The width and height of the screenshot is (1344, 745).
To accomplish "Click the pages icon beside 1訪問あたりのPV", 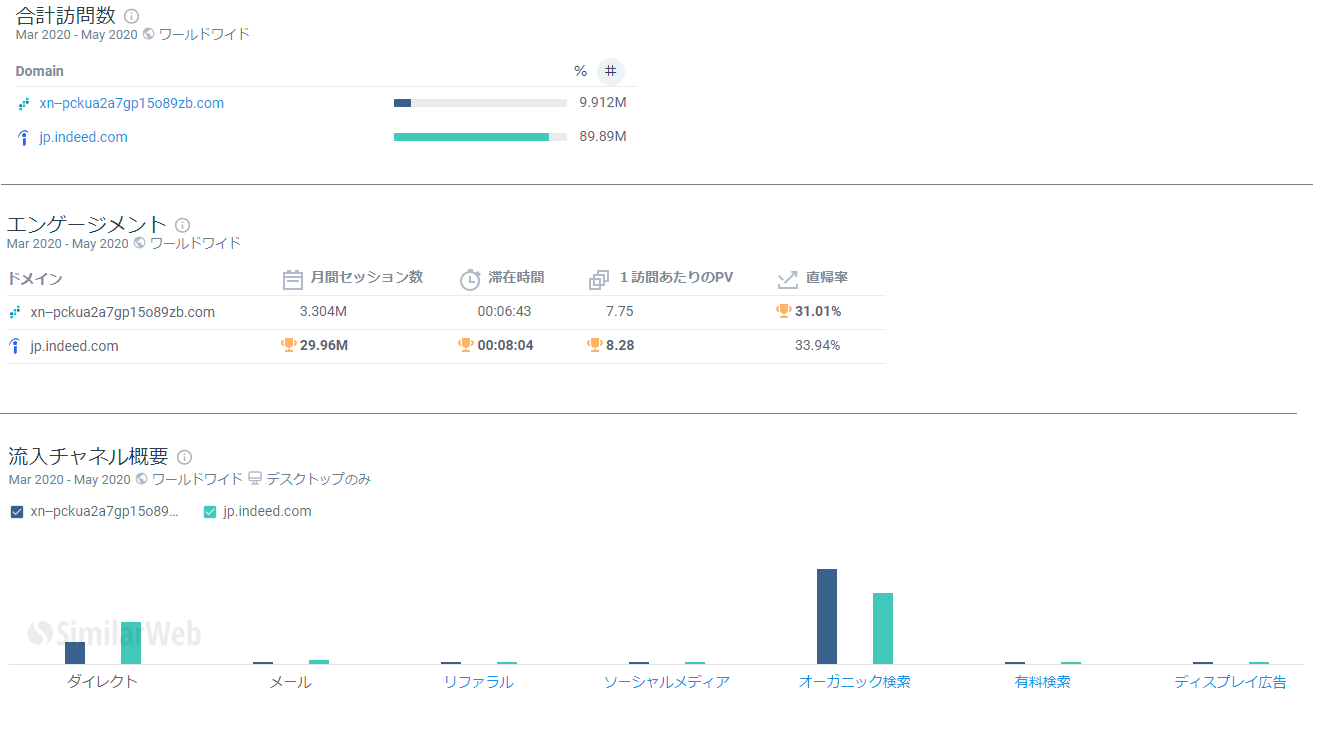I will pyautogui.click(x=599, y=280).
